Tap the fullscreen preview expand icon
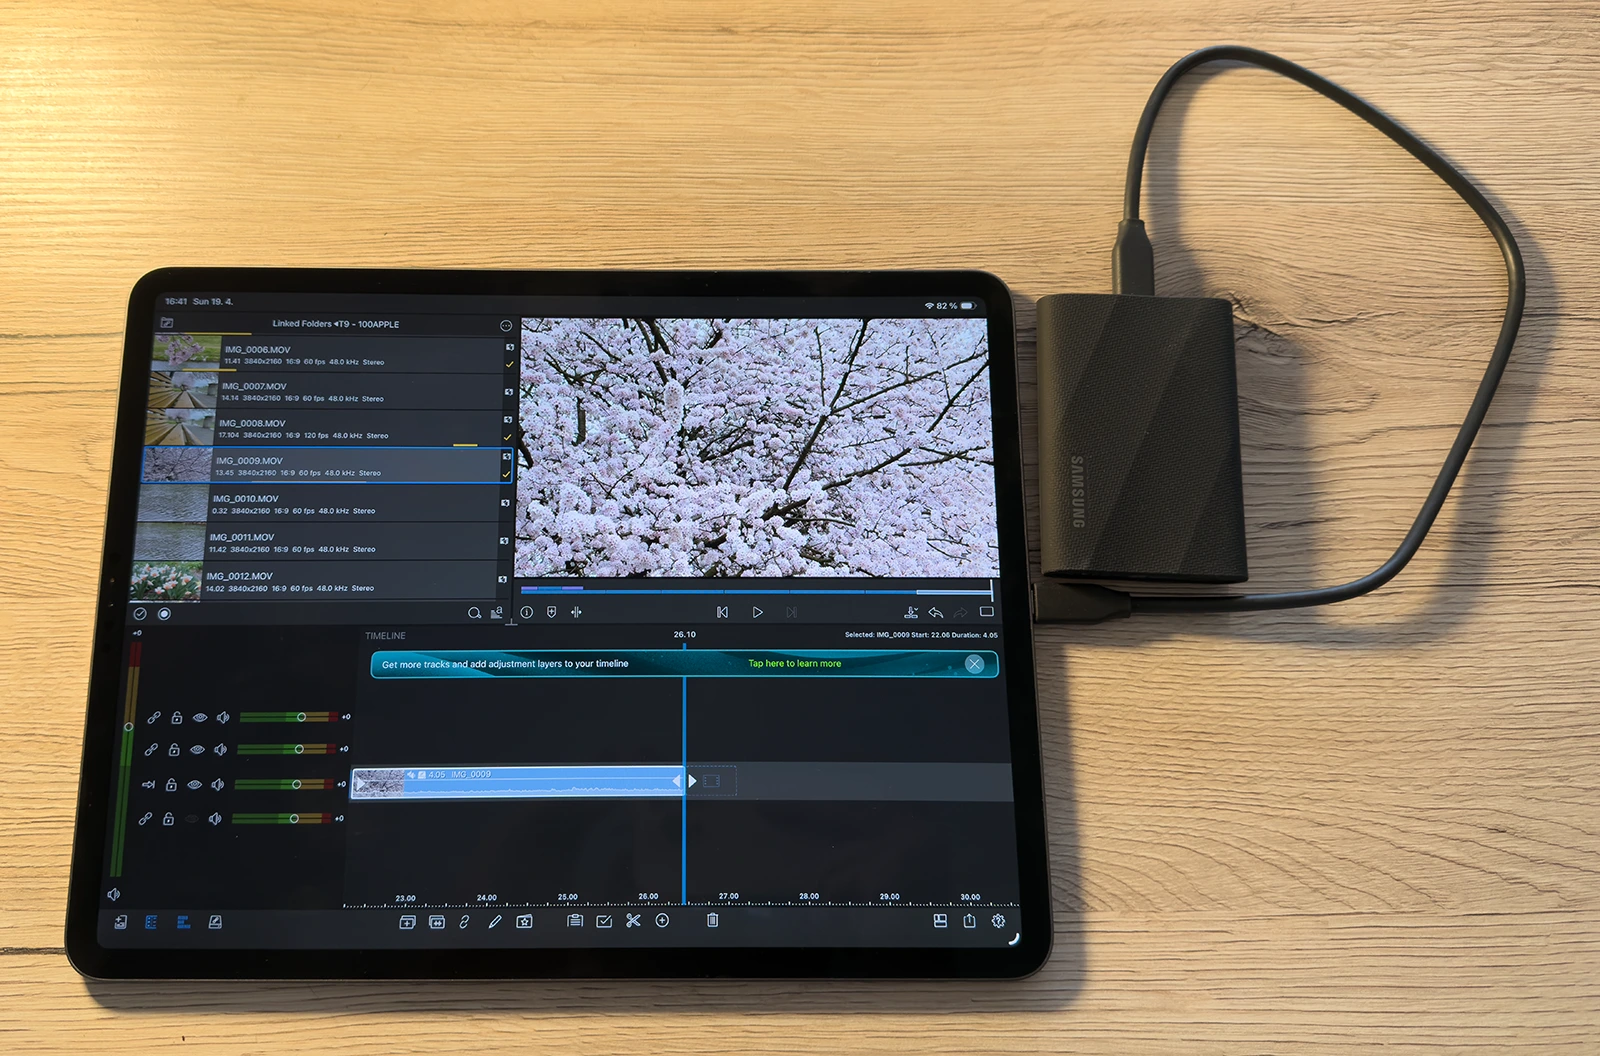 pyautogui.click(x=987, y=612)
